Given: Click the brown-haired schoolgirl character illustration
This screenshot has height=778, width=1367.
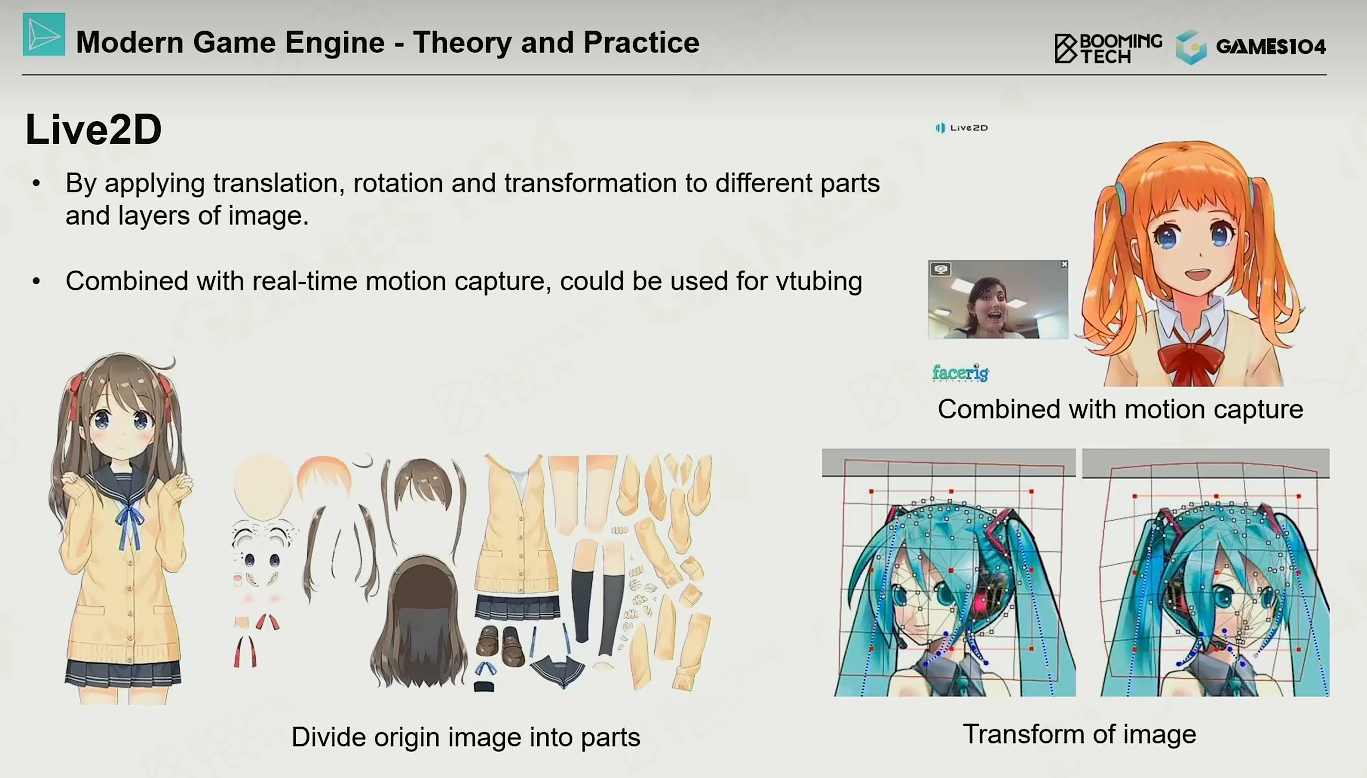Looking at the screenshot, I should coord(122,530).
